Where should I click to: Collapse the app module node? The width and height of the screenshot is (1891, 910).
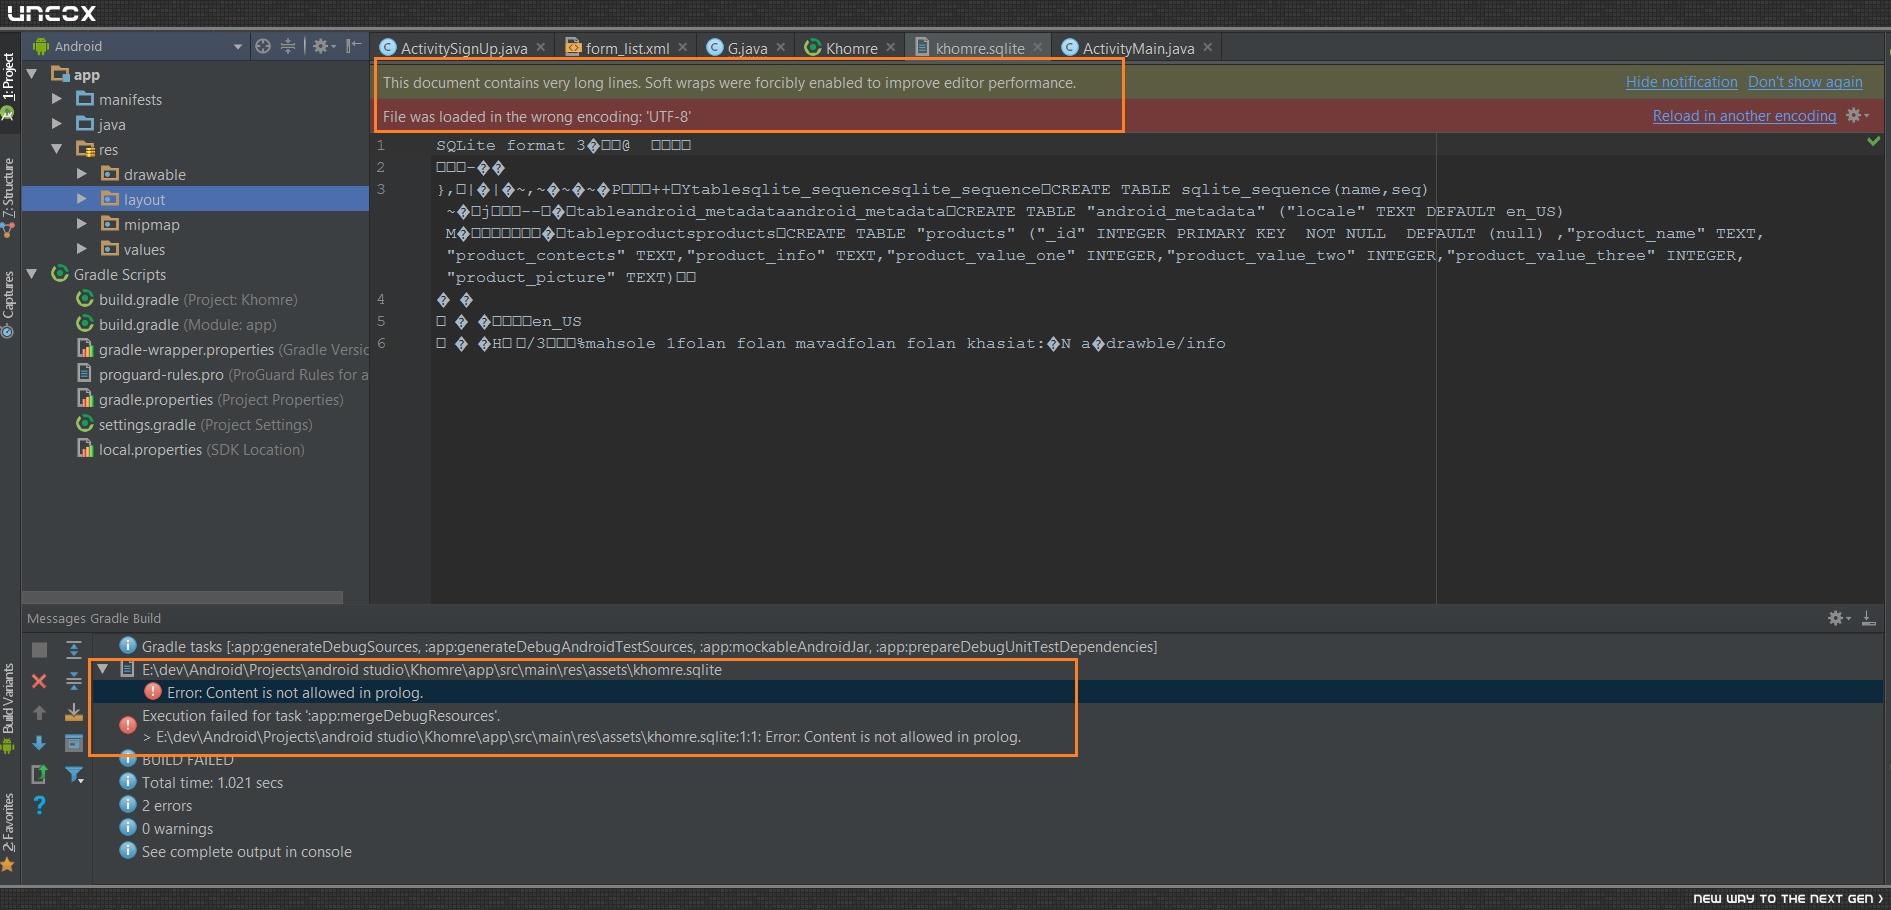click(32, 74)
